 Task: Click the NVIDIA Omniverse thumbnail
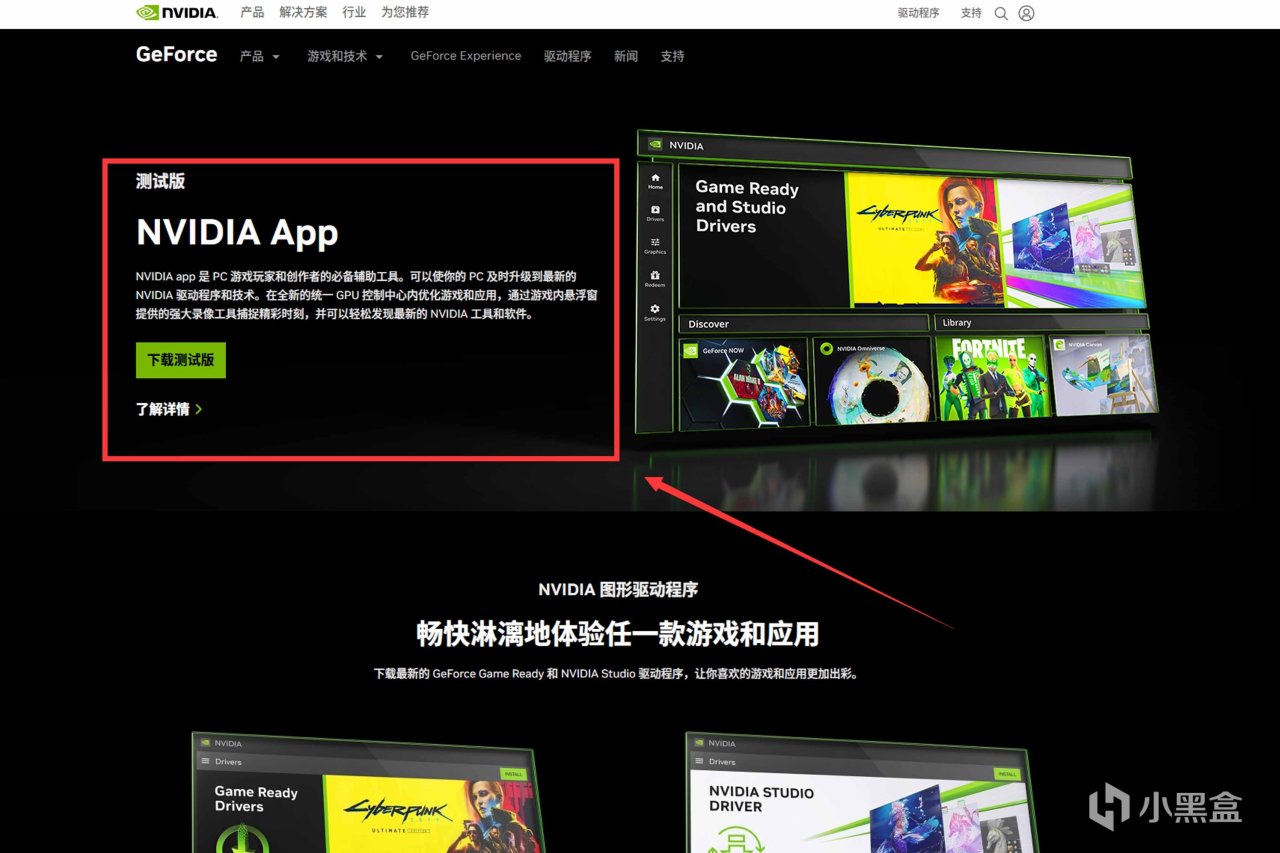pos(873,379)
